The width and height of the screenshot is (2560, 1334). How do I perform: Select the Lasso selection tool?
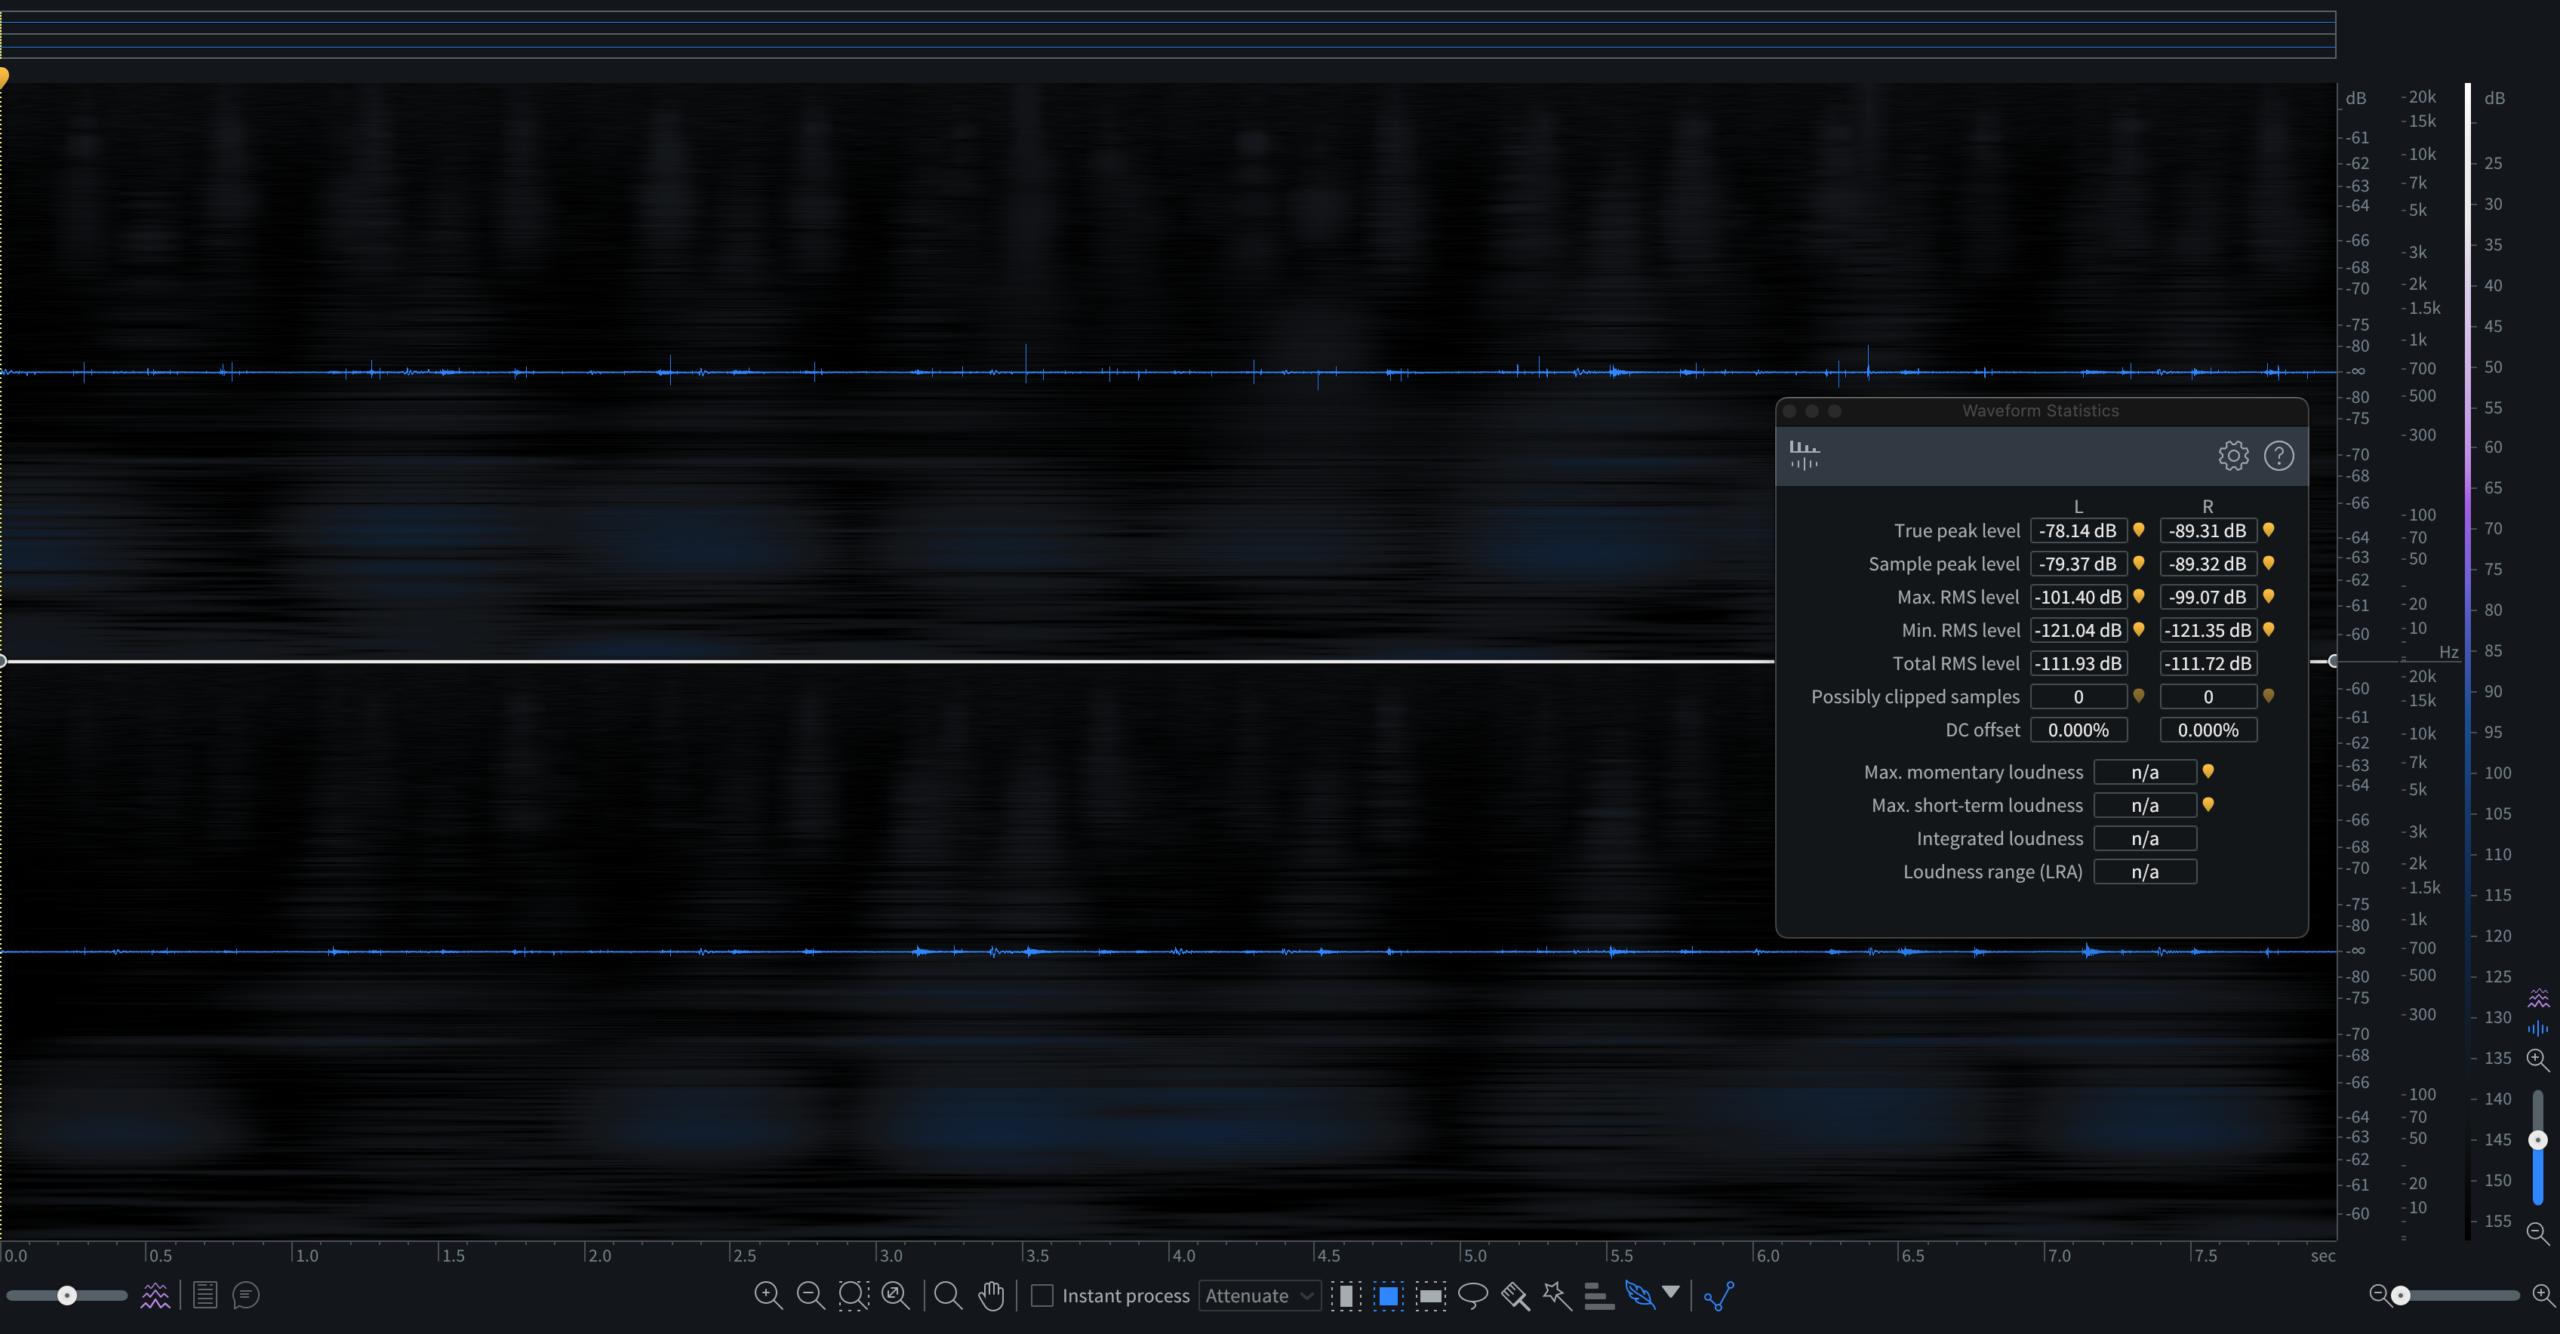coord(1473,1296)
